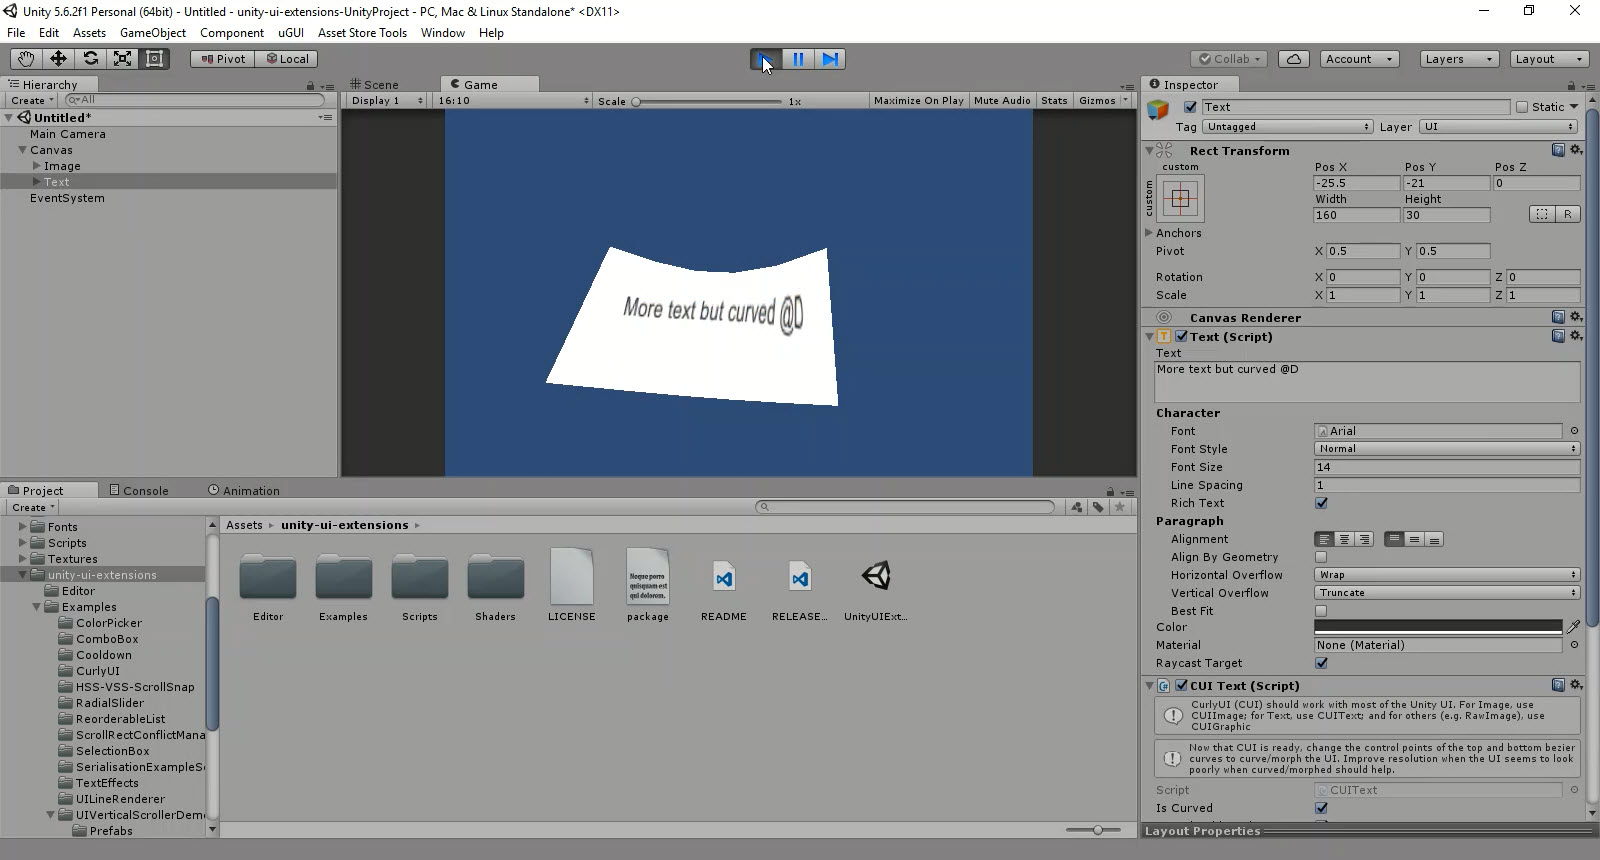Screen dimensions: 1600x860
Task: Toggle the Text object active checkbox
Action: click(1190, 107)
